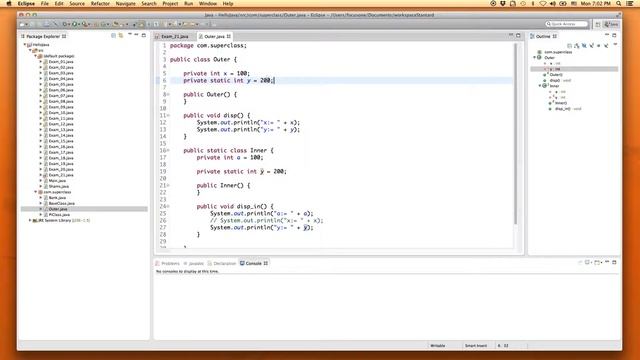Screen dimensions: 640x360
Task: Collapse the Outer class in Outline
Action: (534, 58)
